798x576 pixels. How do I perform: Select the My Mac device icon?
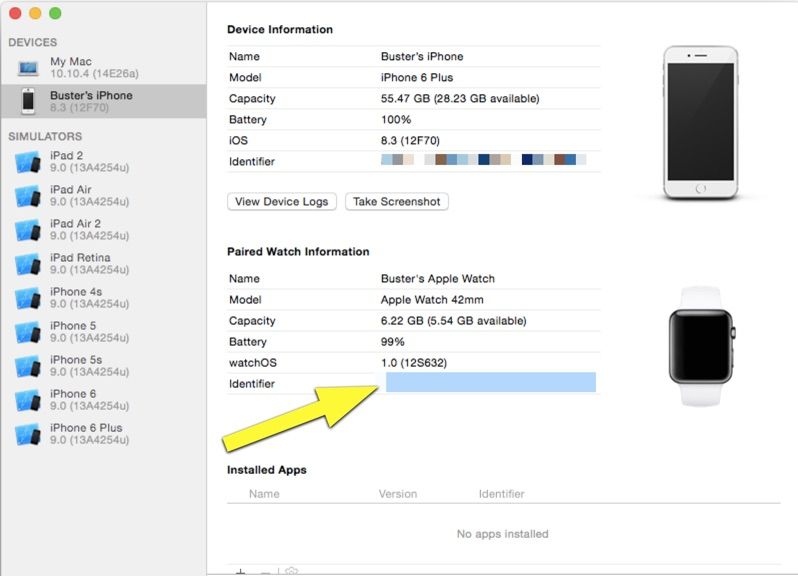[28, 68]
